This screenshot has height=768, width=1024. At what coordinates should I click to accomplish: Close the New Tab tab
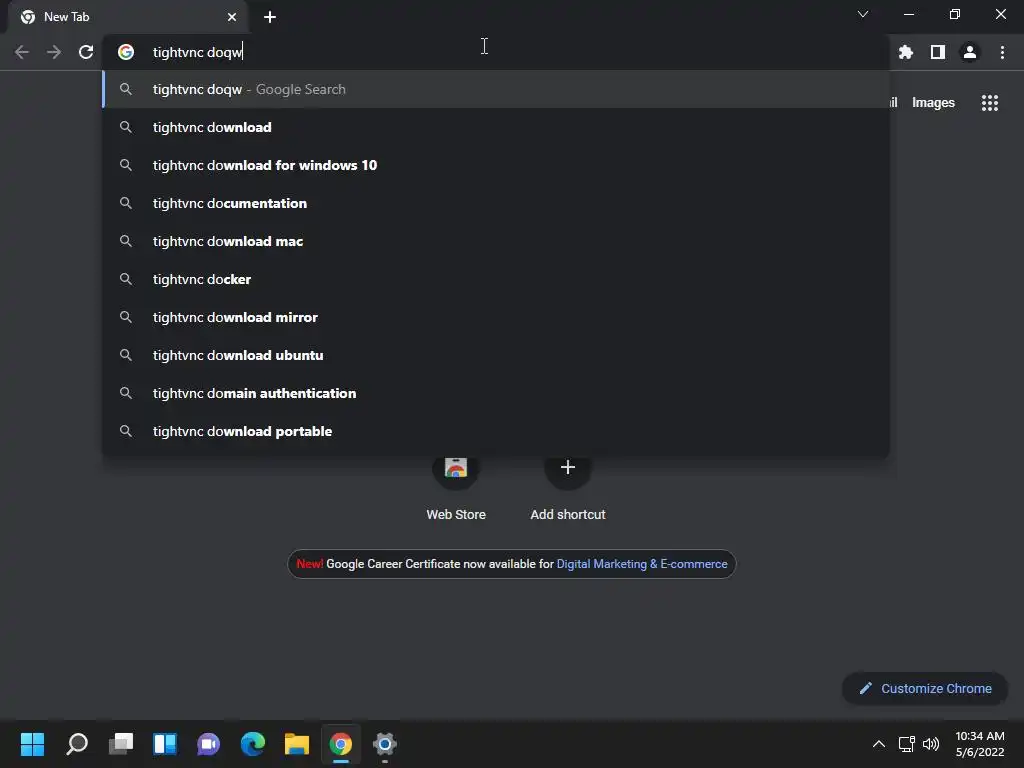tap(232, 17)
